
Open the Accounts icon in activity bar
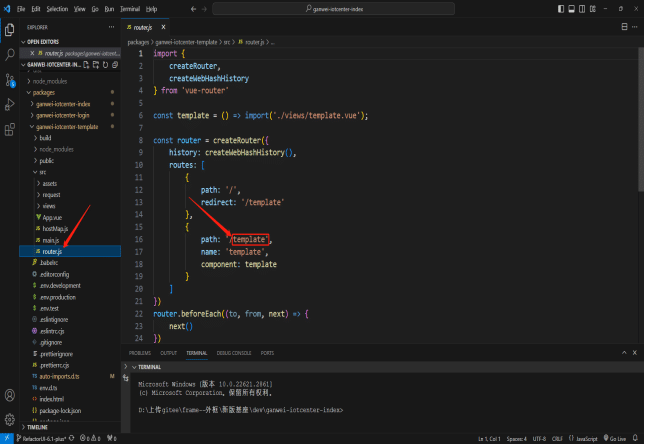click(10, 394)
